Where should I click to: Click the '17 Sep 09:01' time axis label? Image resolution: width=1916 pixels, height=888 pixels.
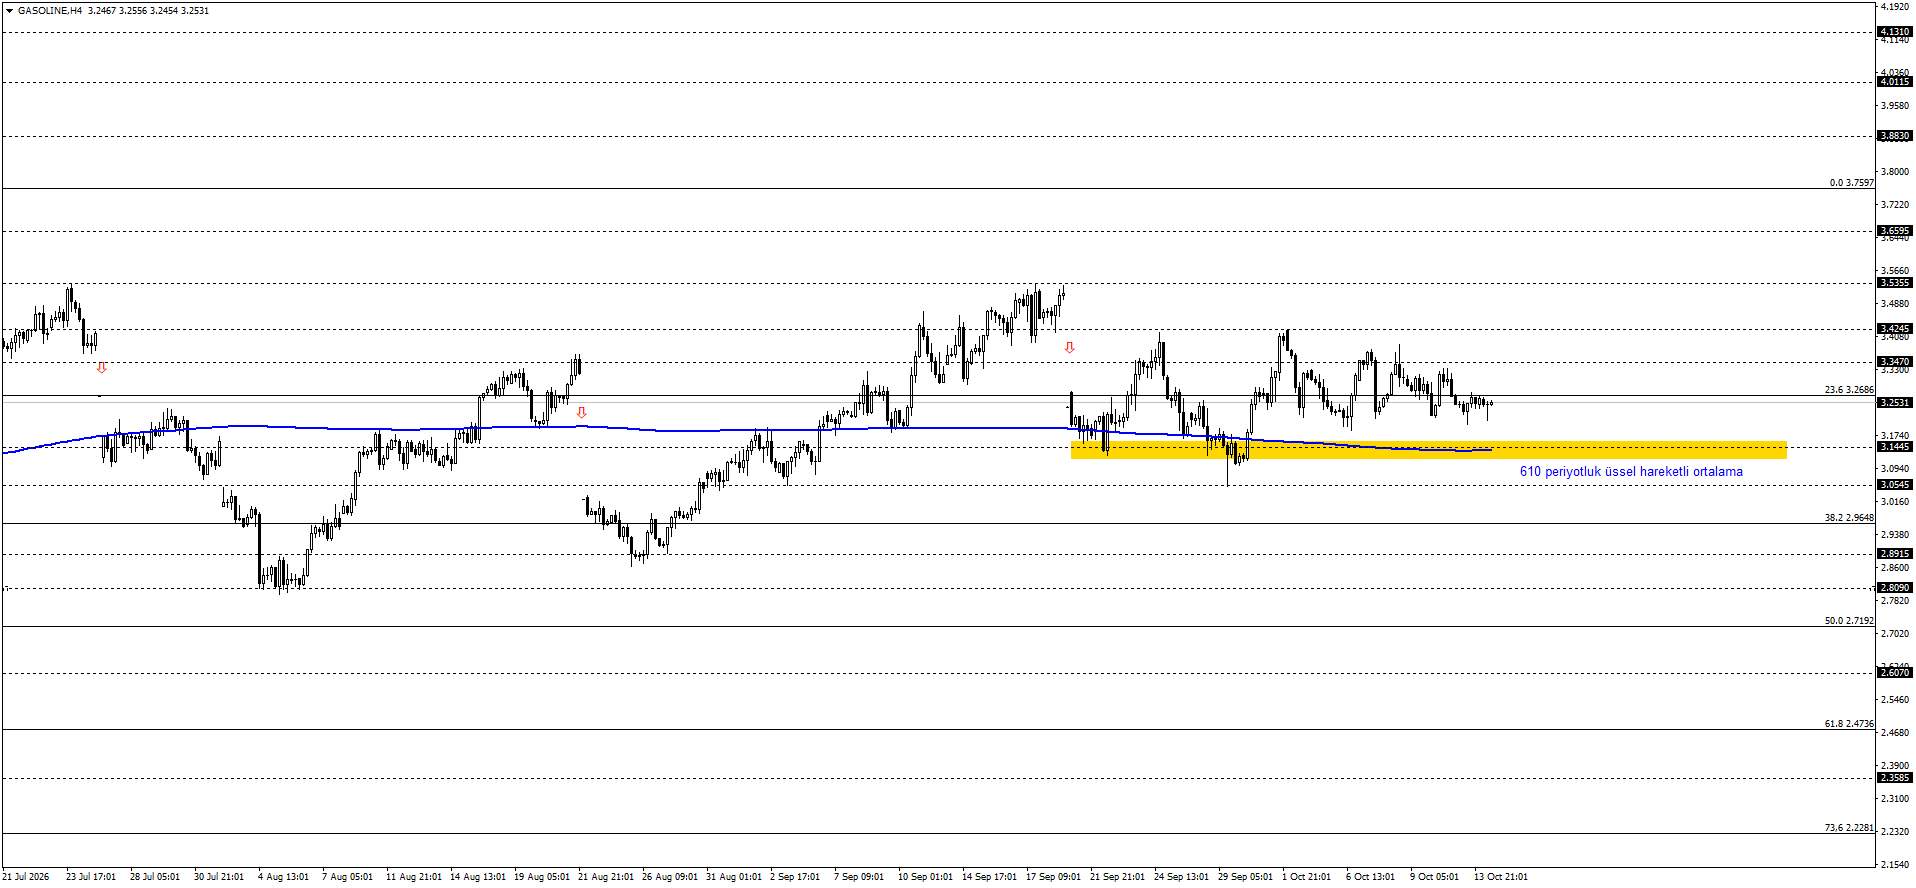[1053, 877]
